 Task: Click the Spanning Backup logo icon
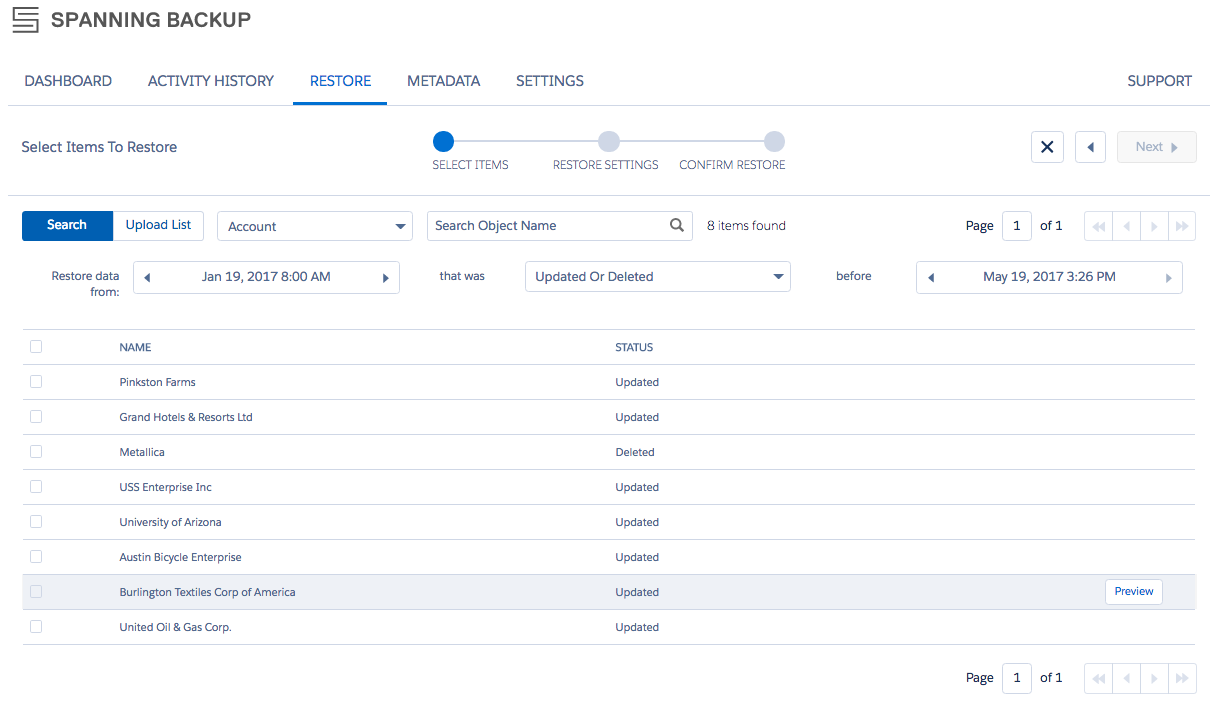[x=26, y=18]
